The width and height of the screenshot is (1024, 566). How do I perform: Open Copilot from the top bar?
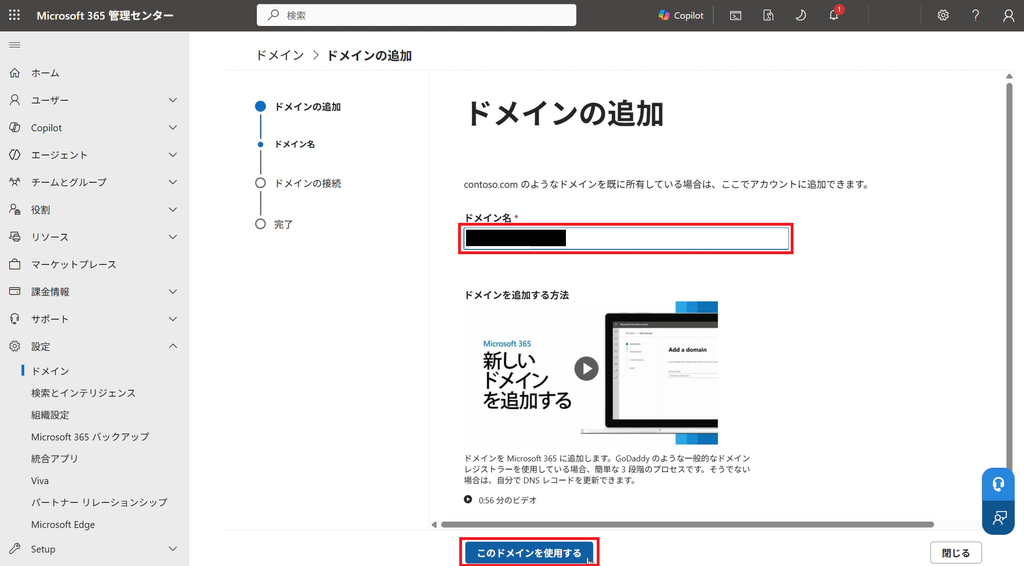681,15
